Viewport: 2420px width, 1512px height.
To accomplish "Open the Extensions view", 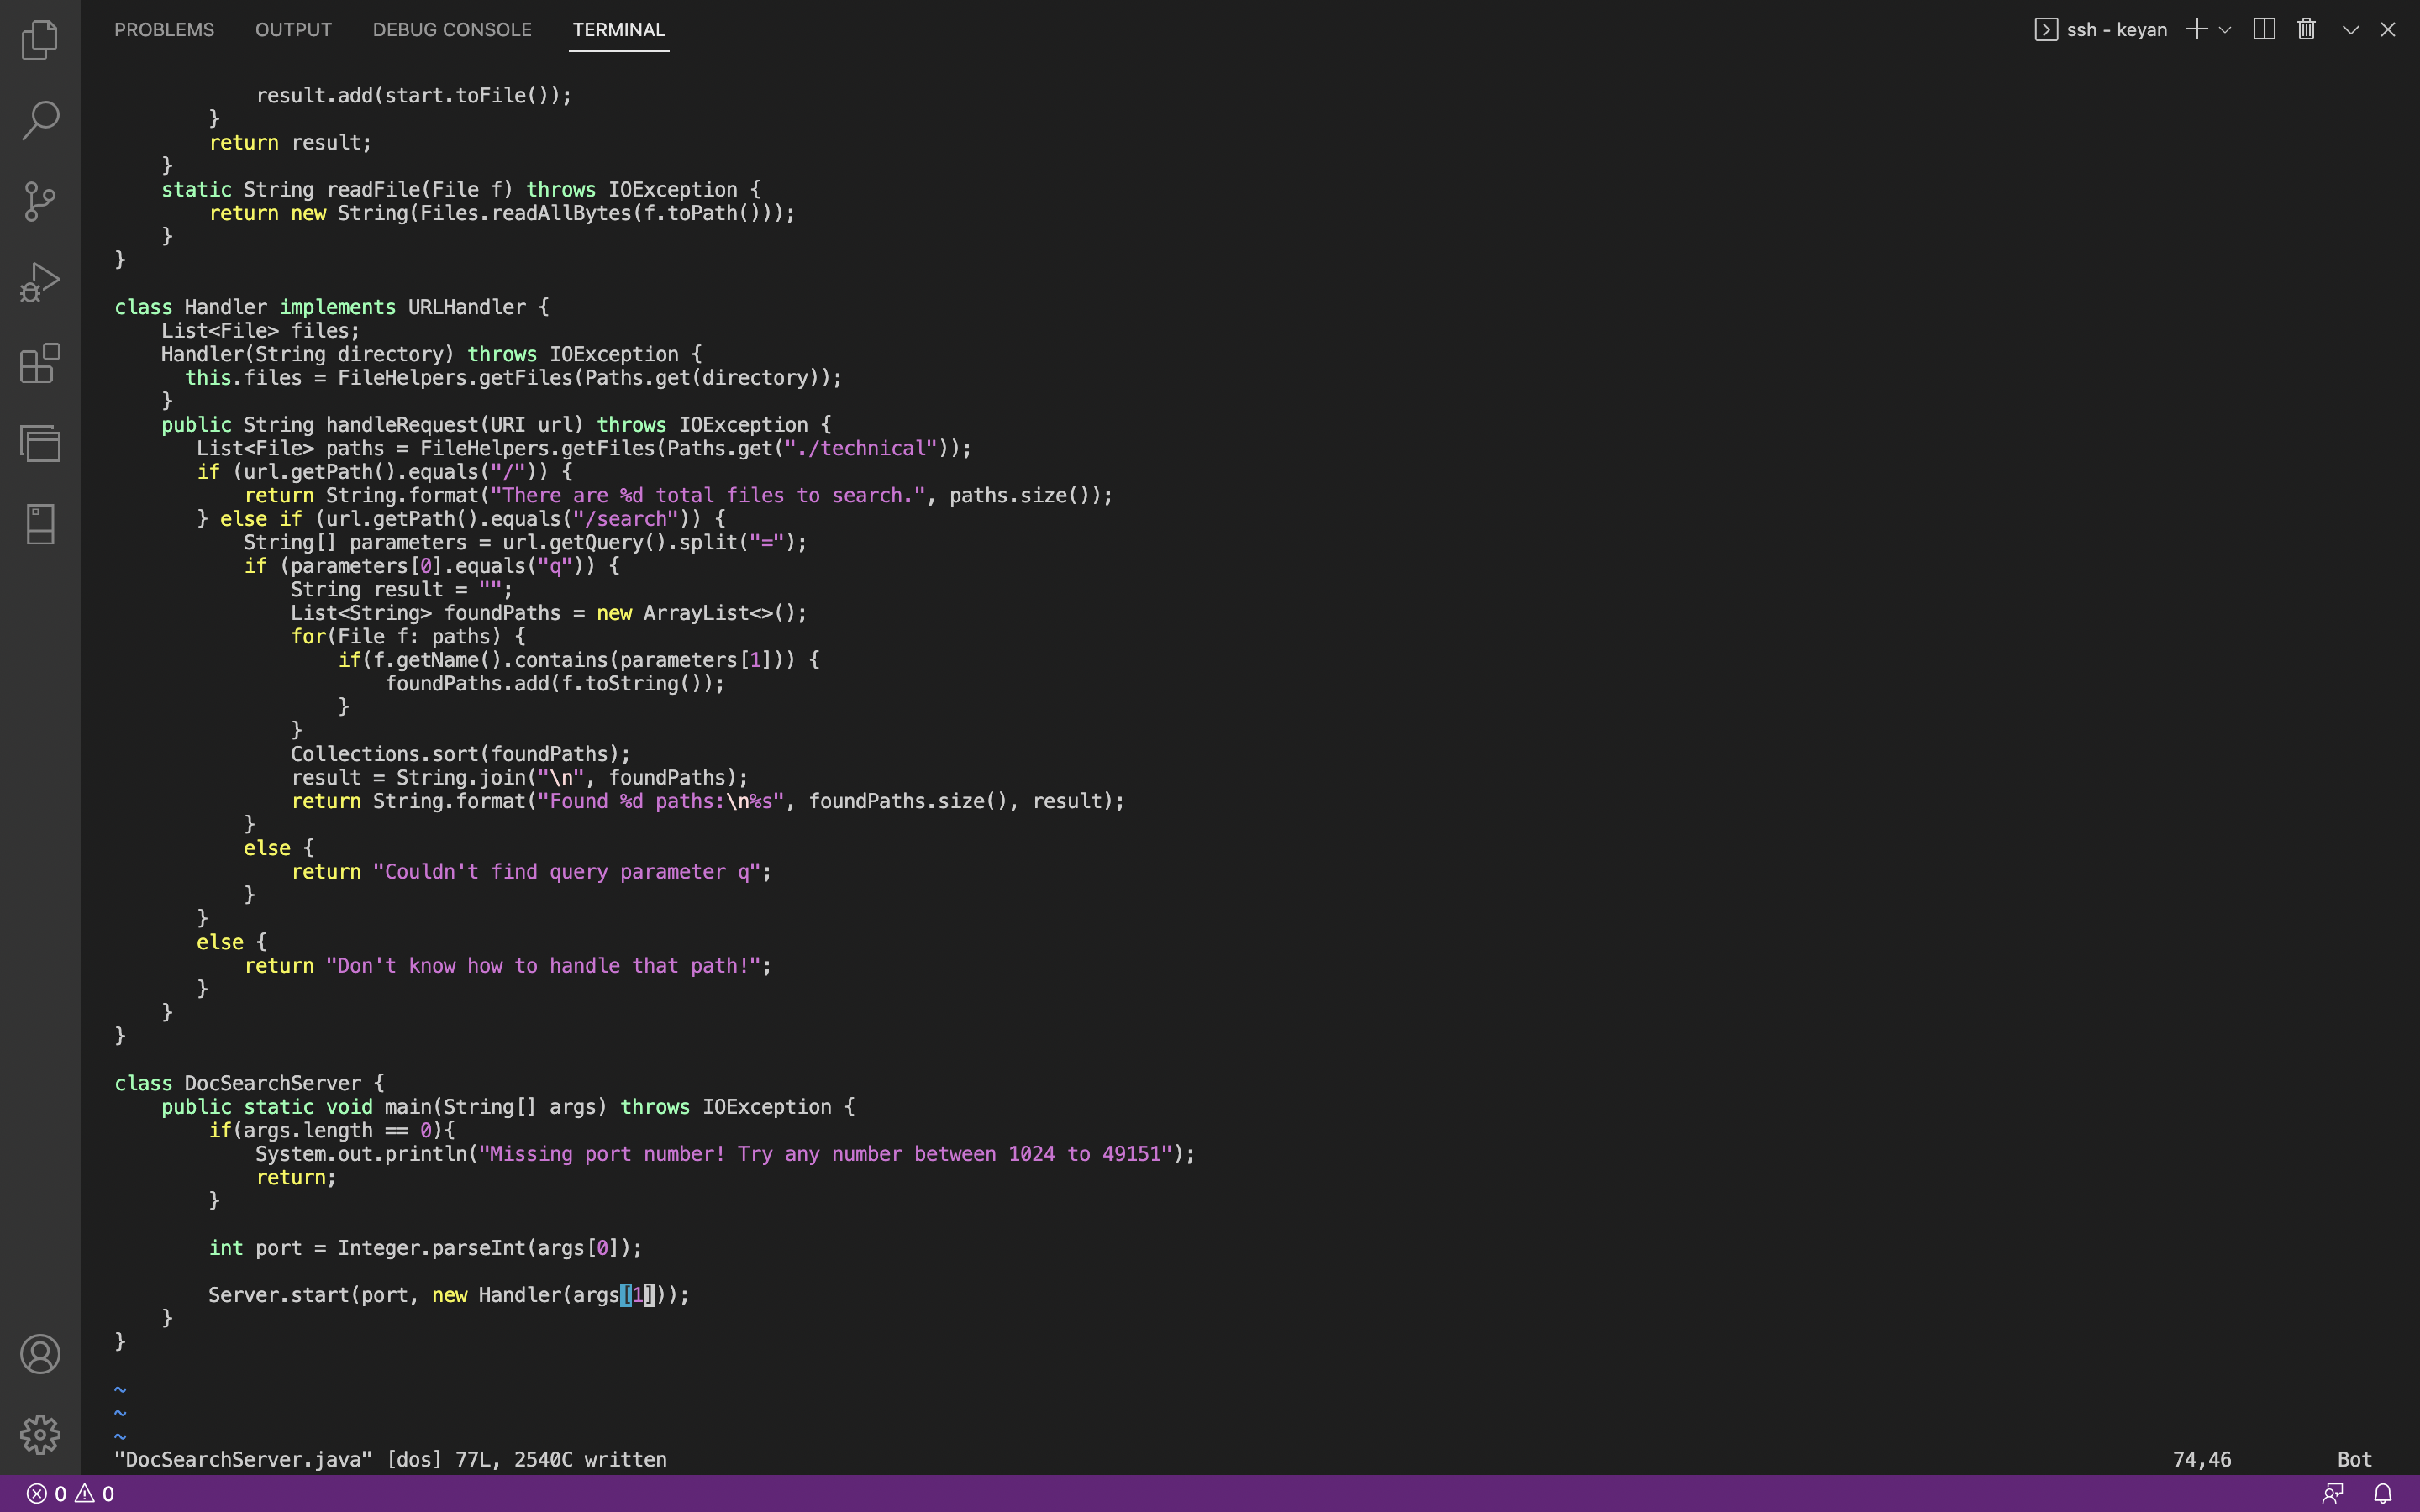I will coord(40,363).
